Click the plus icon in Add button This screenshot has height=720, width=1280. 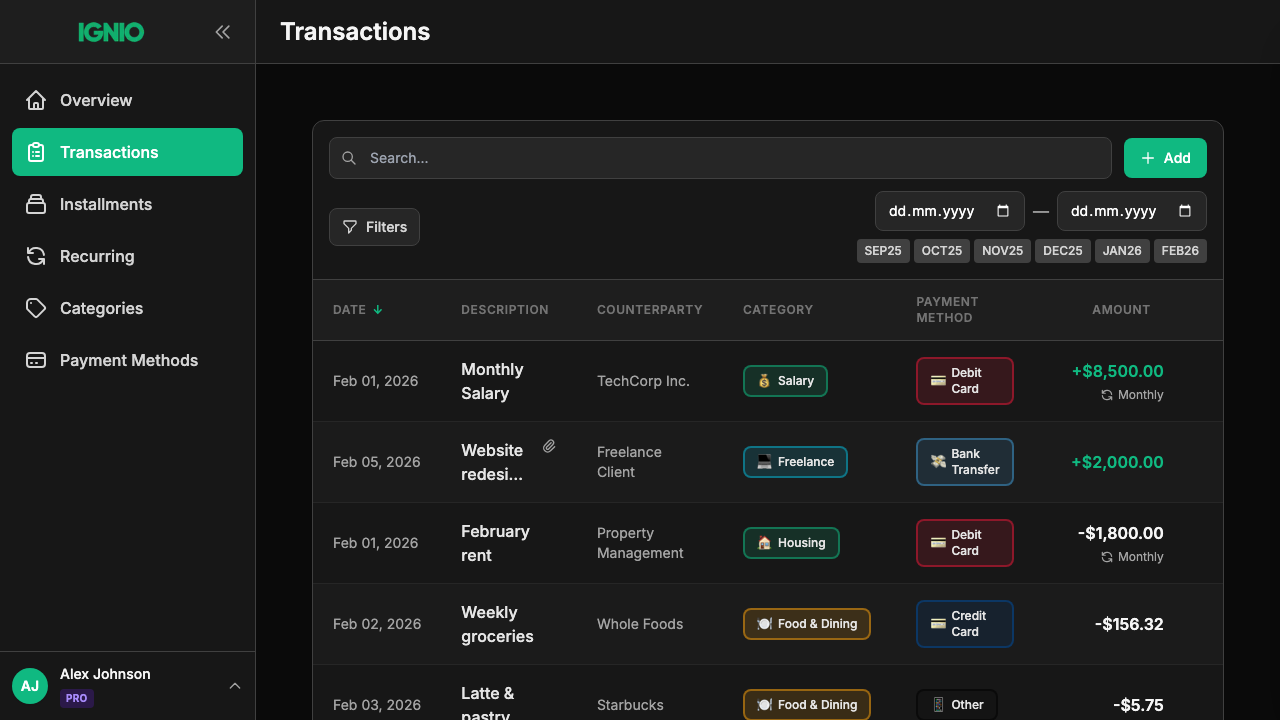[x=1148, y=158]
